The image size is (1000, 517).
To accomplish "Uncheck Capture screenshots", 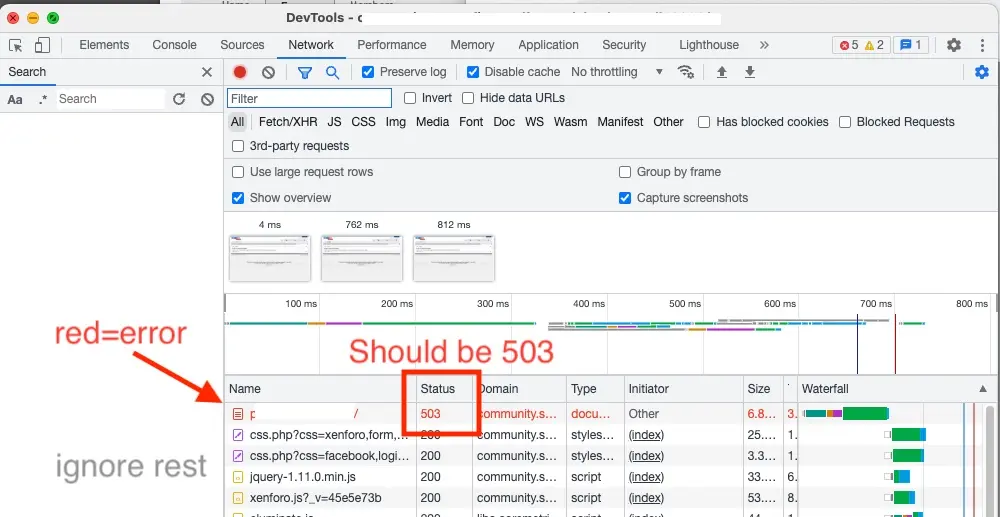I will (625, 198).
